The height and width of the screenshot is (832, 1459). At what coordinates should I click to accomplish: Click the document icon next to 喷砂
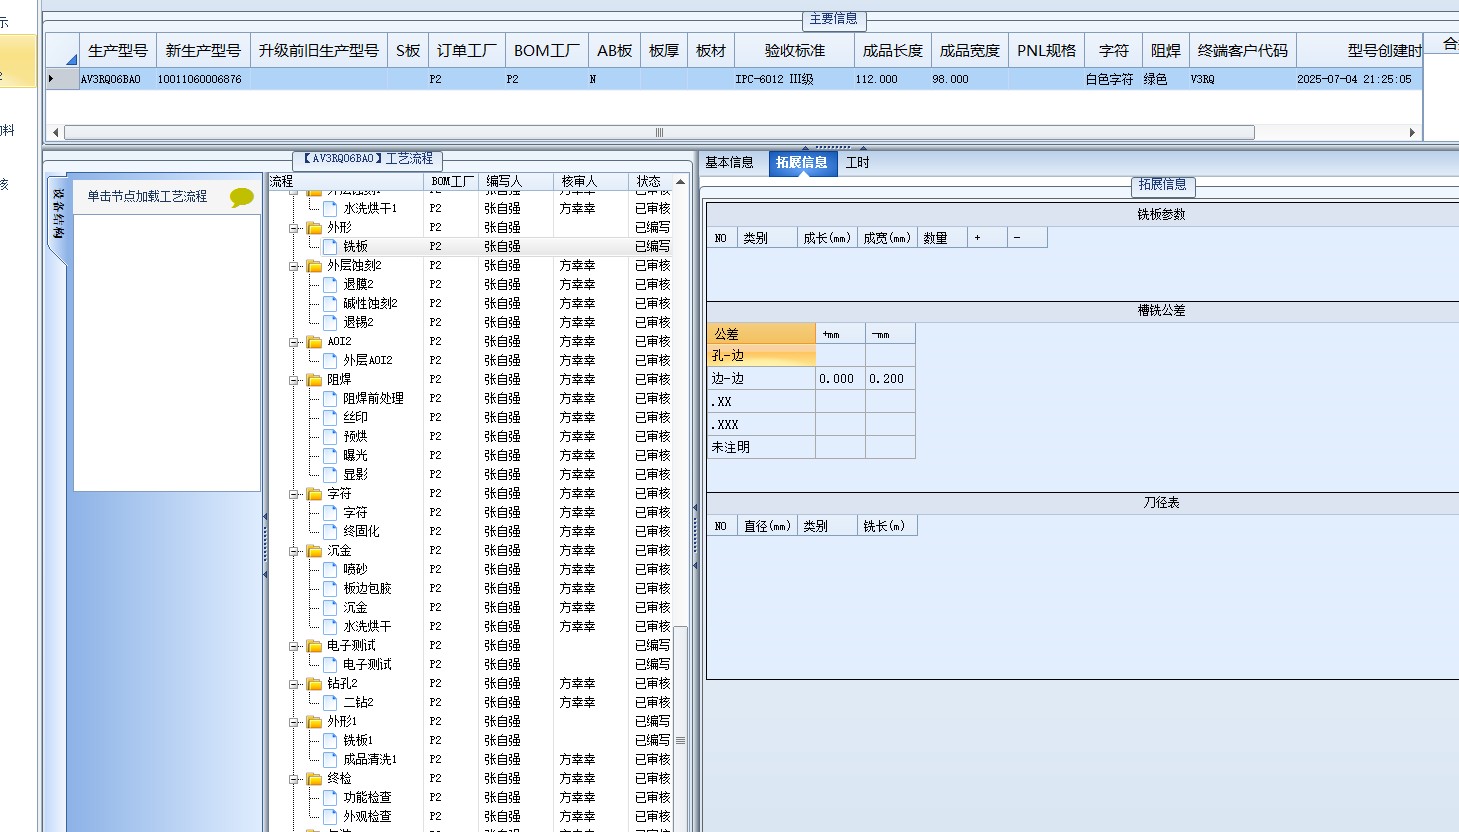tap(330, 570)
